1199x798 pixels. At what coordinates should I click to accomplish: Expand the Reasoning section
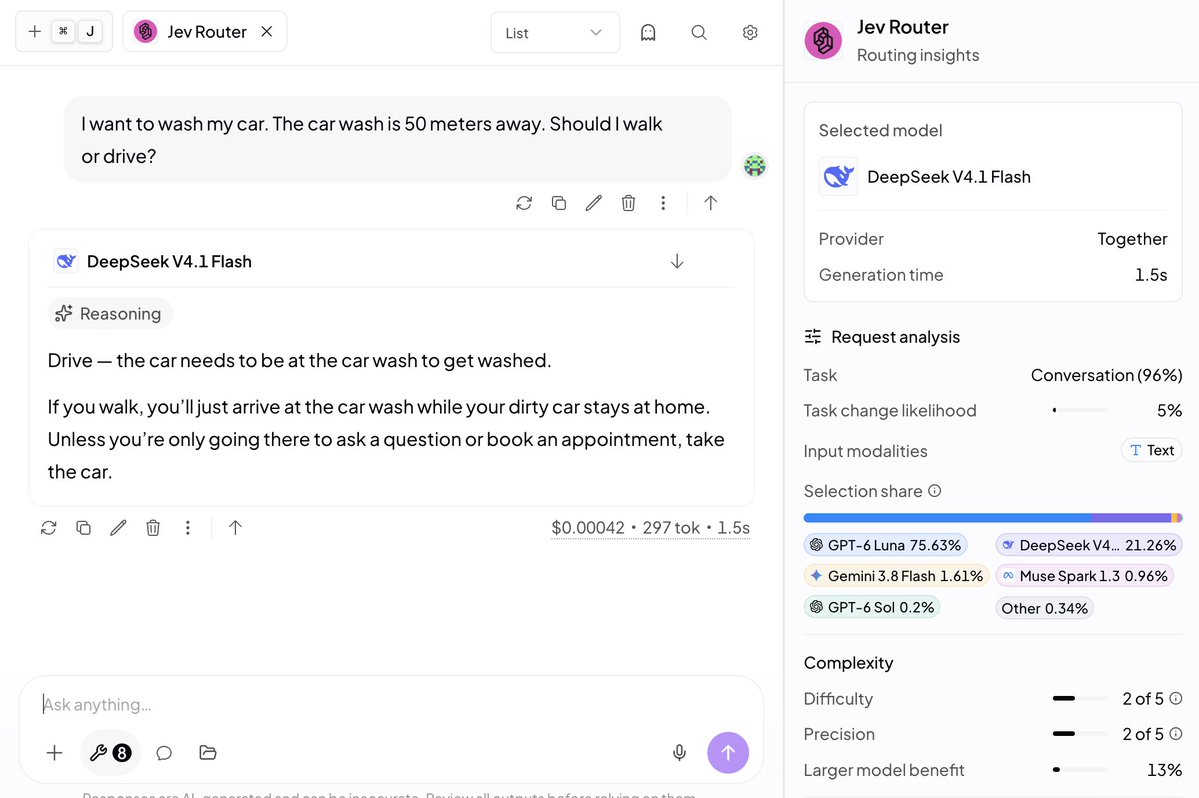pos(110,313)
